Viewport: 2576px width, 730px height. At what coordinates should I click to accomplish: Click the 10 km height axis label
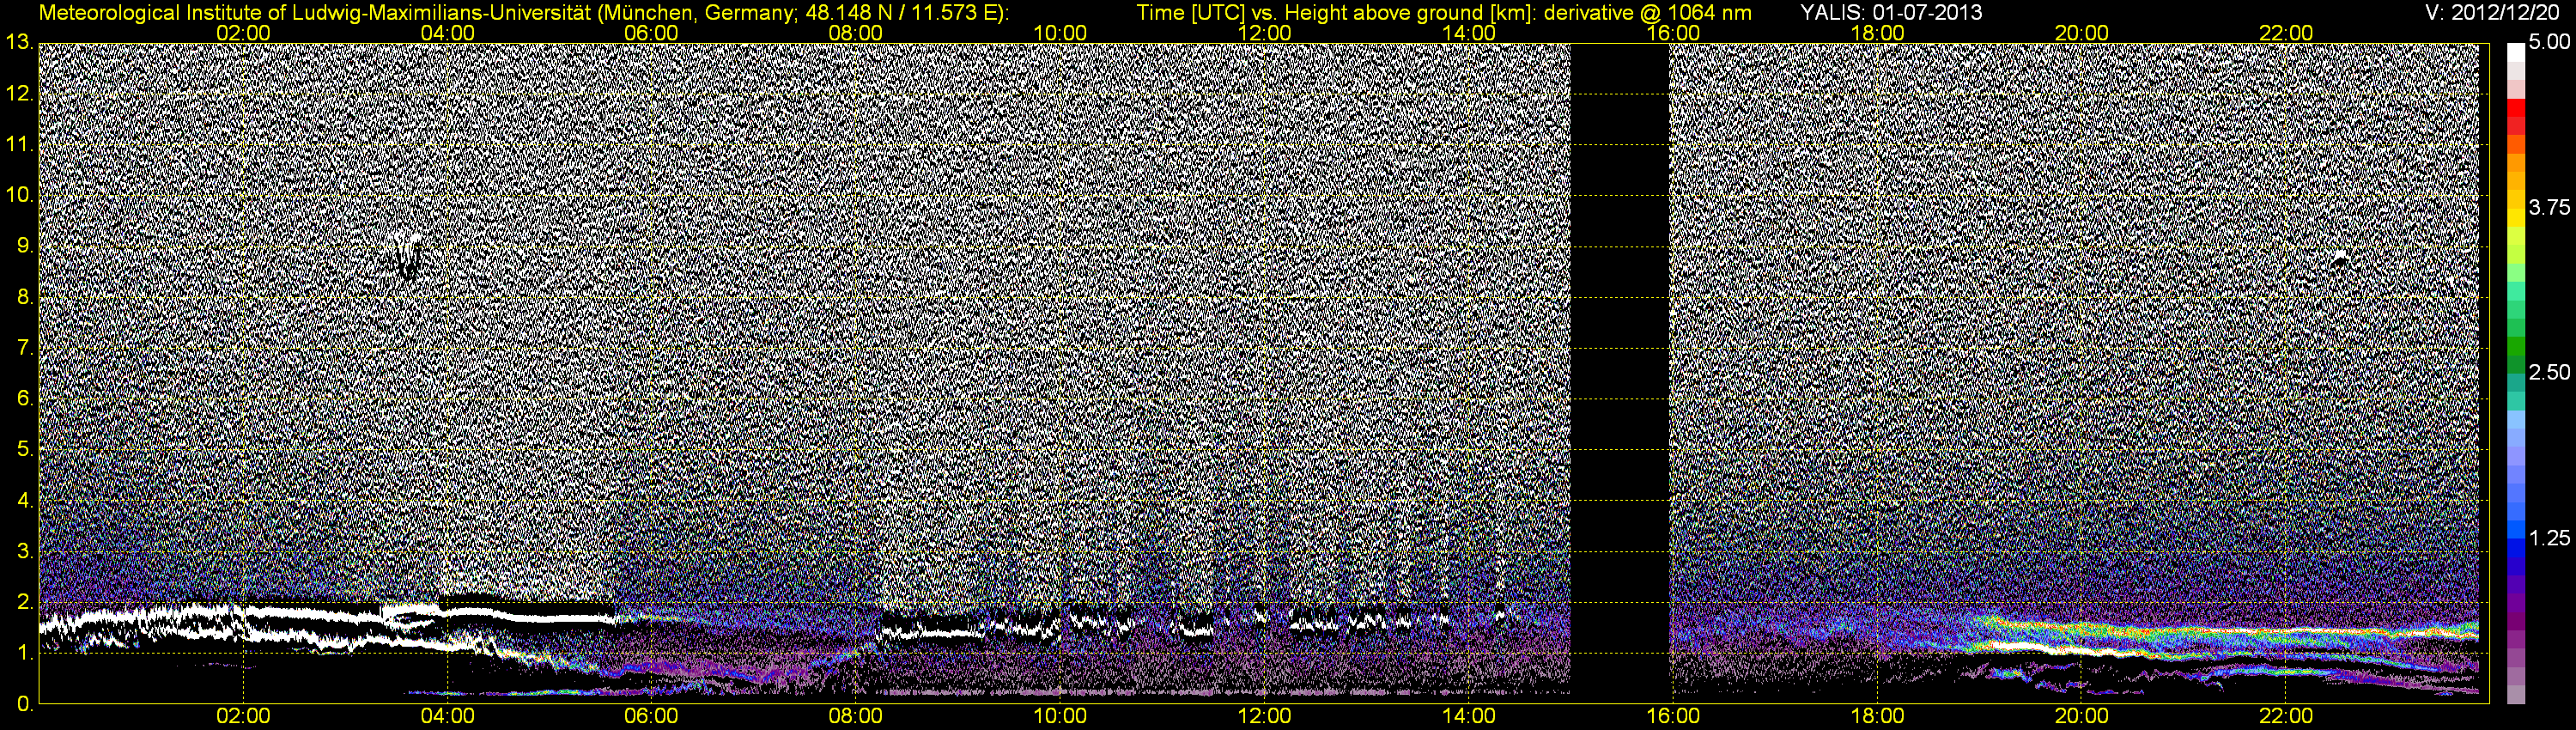(19, 195)
